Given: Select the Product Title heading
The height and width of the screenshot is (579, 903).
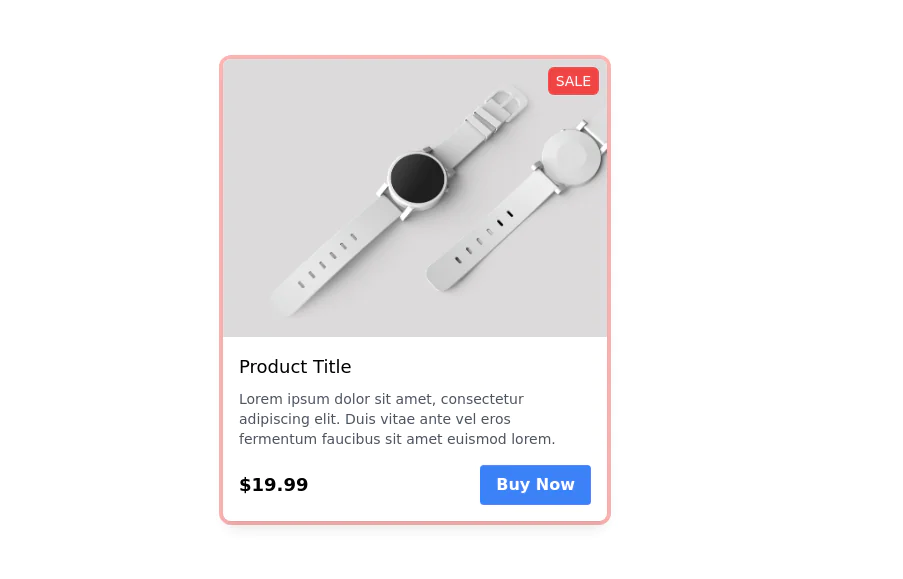Looking at the screenshot, I should tap(295, 367).
